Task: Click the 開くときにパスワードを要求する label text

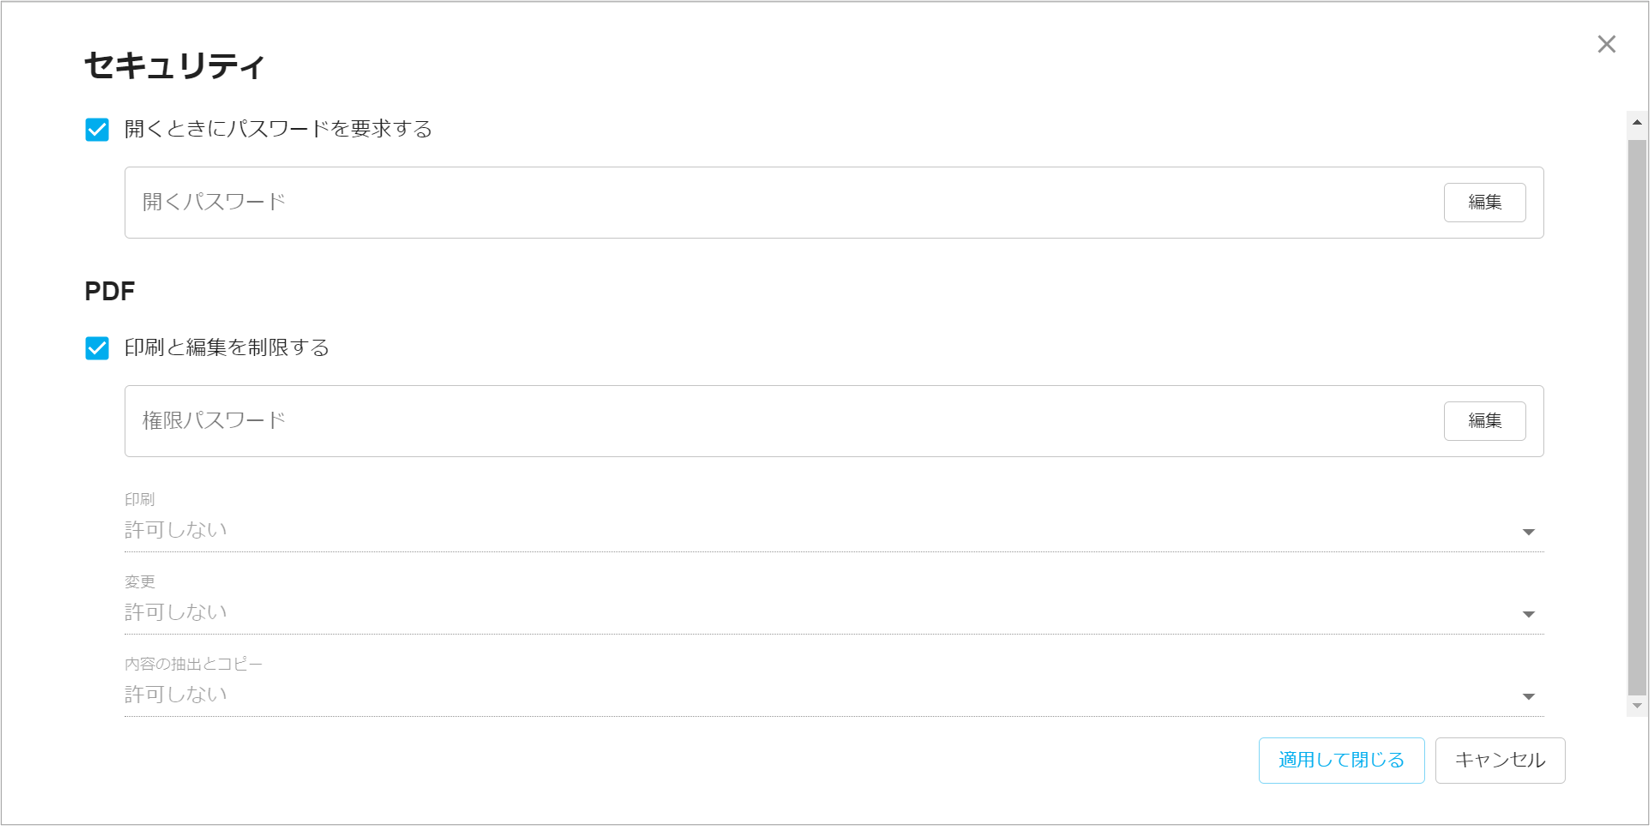Action: pos(278,129)
